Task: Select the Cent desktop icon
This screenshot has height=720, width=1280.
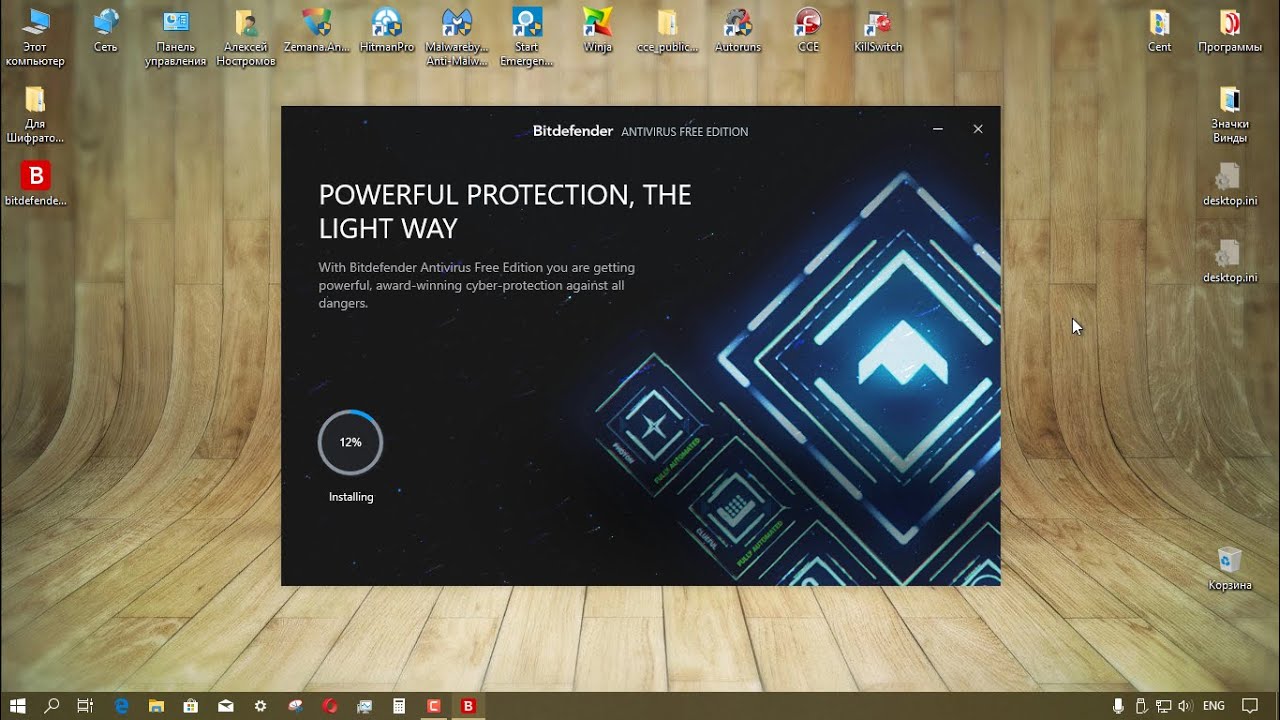Action: click(1159, 30)
